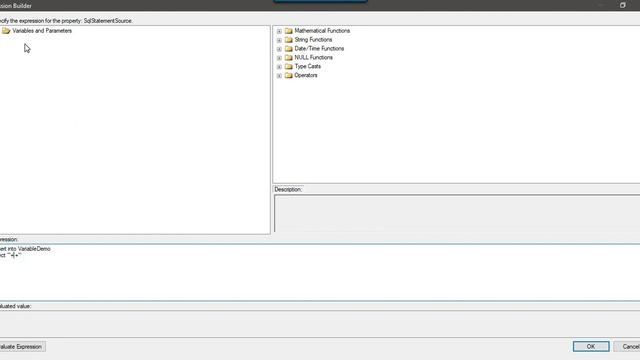Select Operators label

[x=306, y=76]
